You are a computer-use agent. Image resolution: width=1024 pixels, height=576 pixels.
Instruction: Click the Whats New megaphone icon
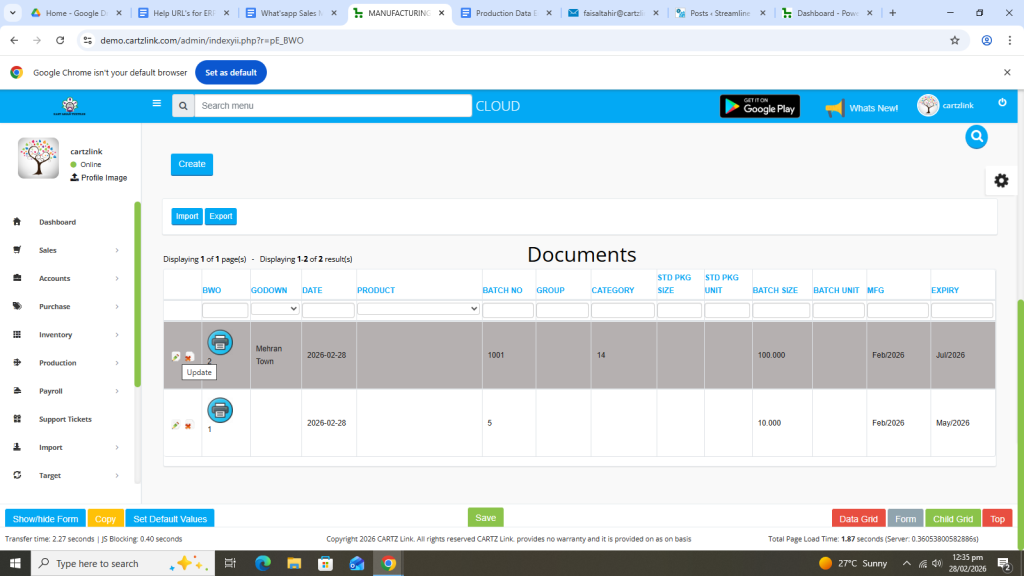pyautogui.click(x=834, y=107)
